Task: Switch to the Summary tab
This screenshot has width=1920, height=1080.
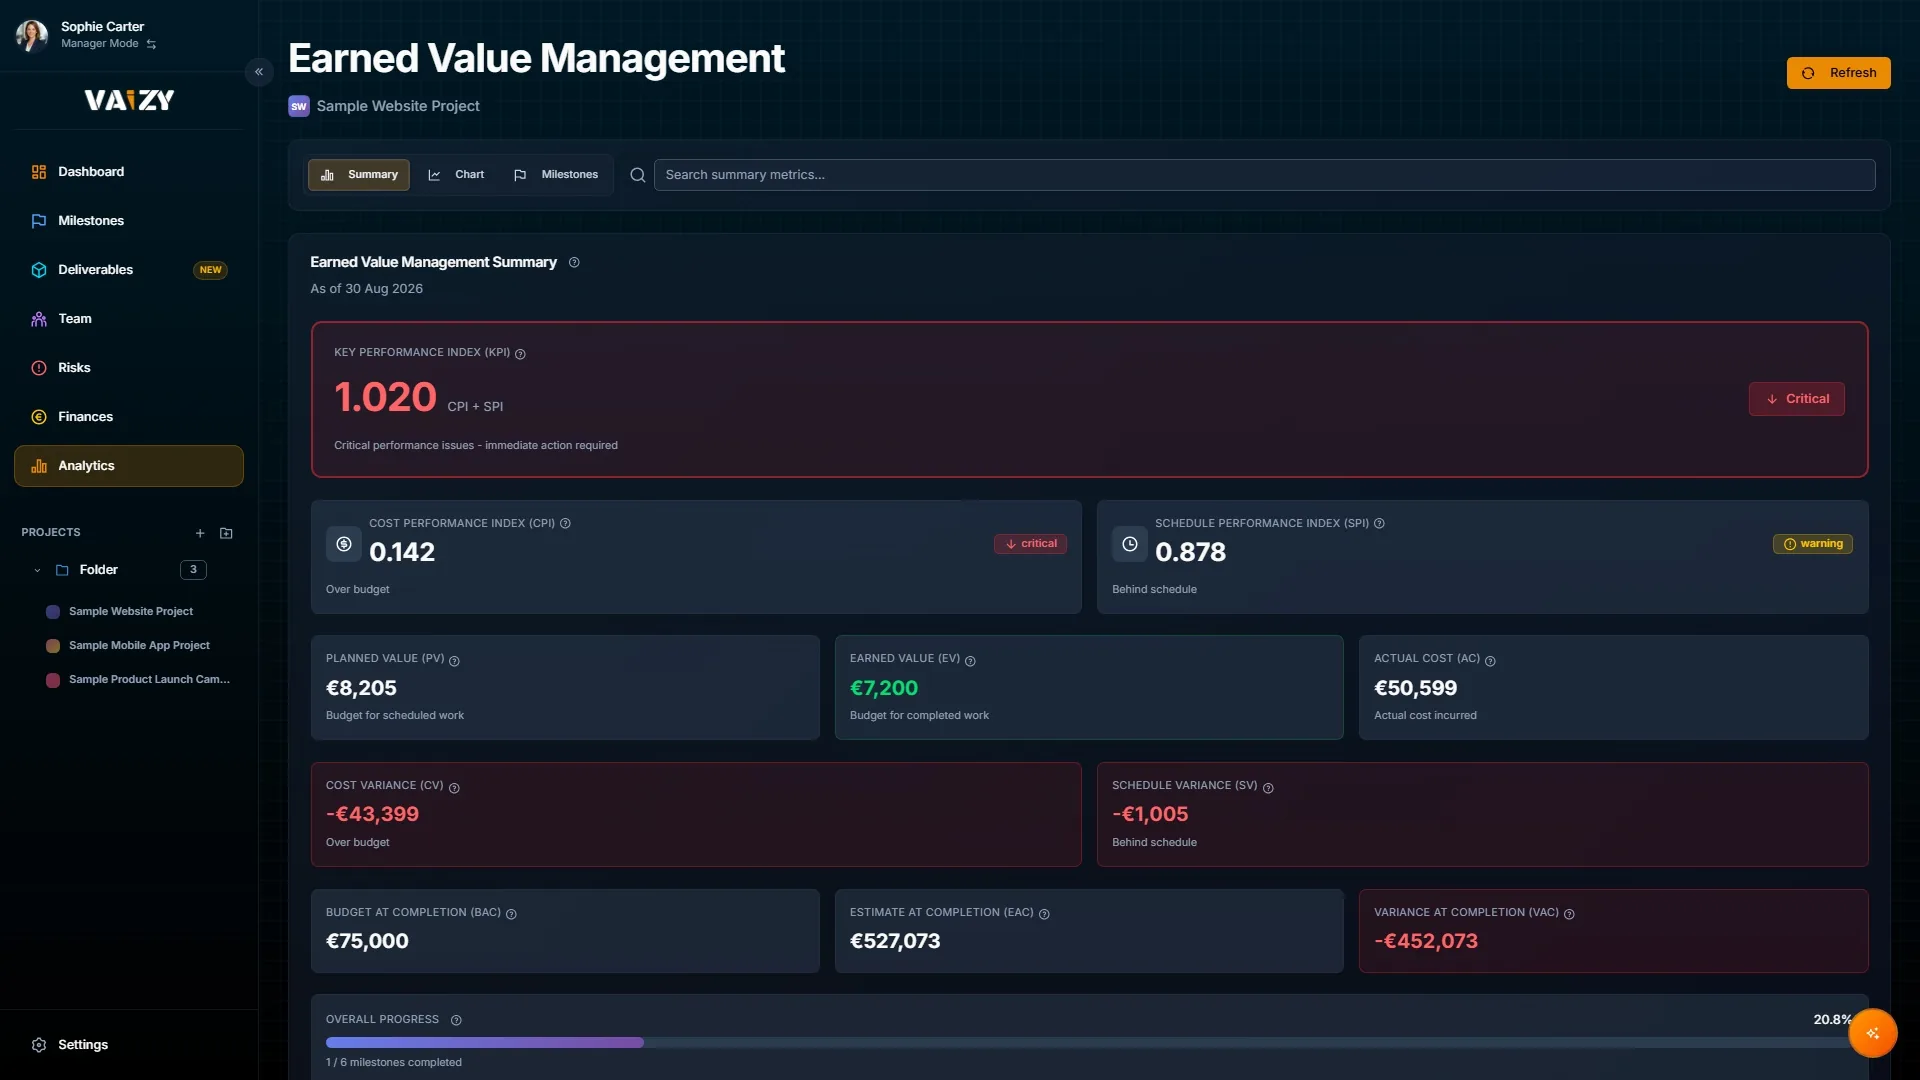Action: 359,175
